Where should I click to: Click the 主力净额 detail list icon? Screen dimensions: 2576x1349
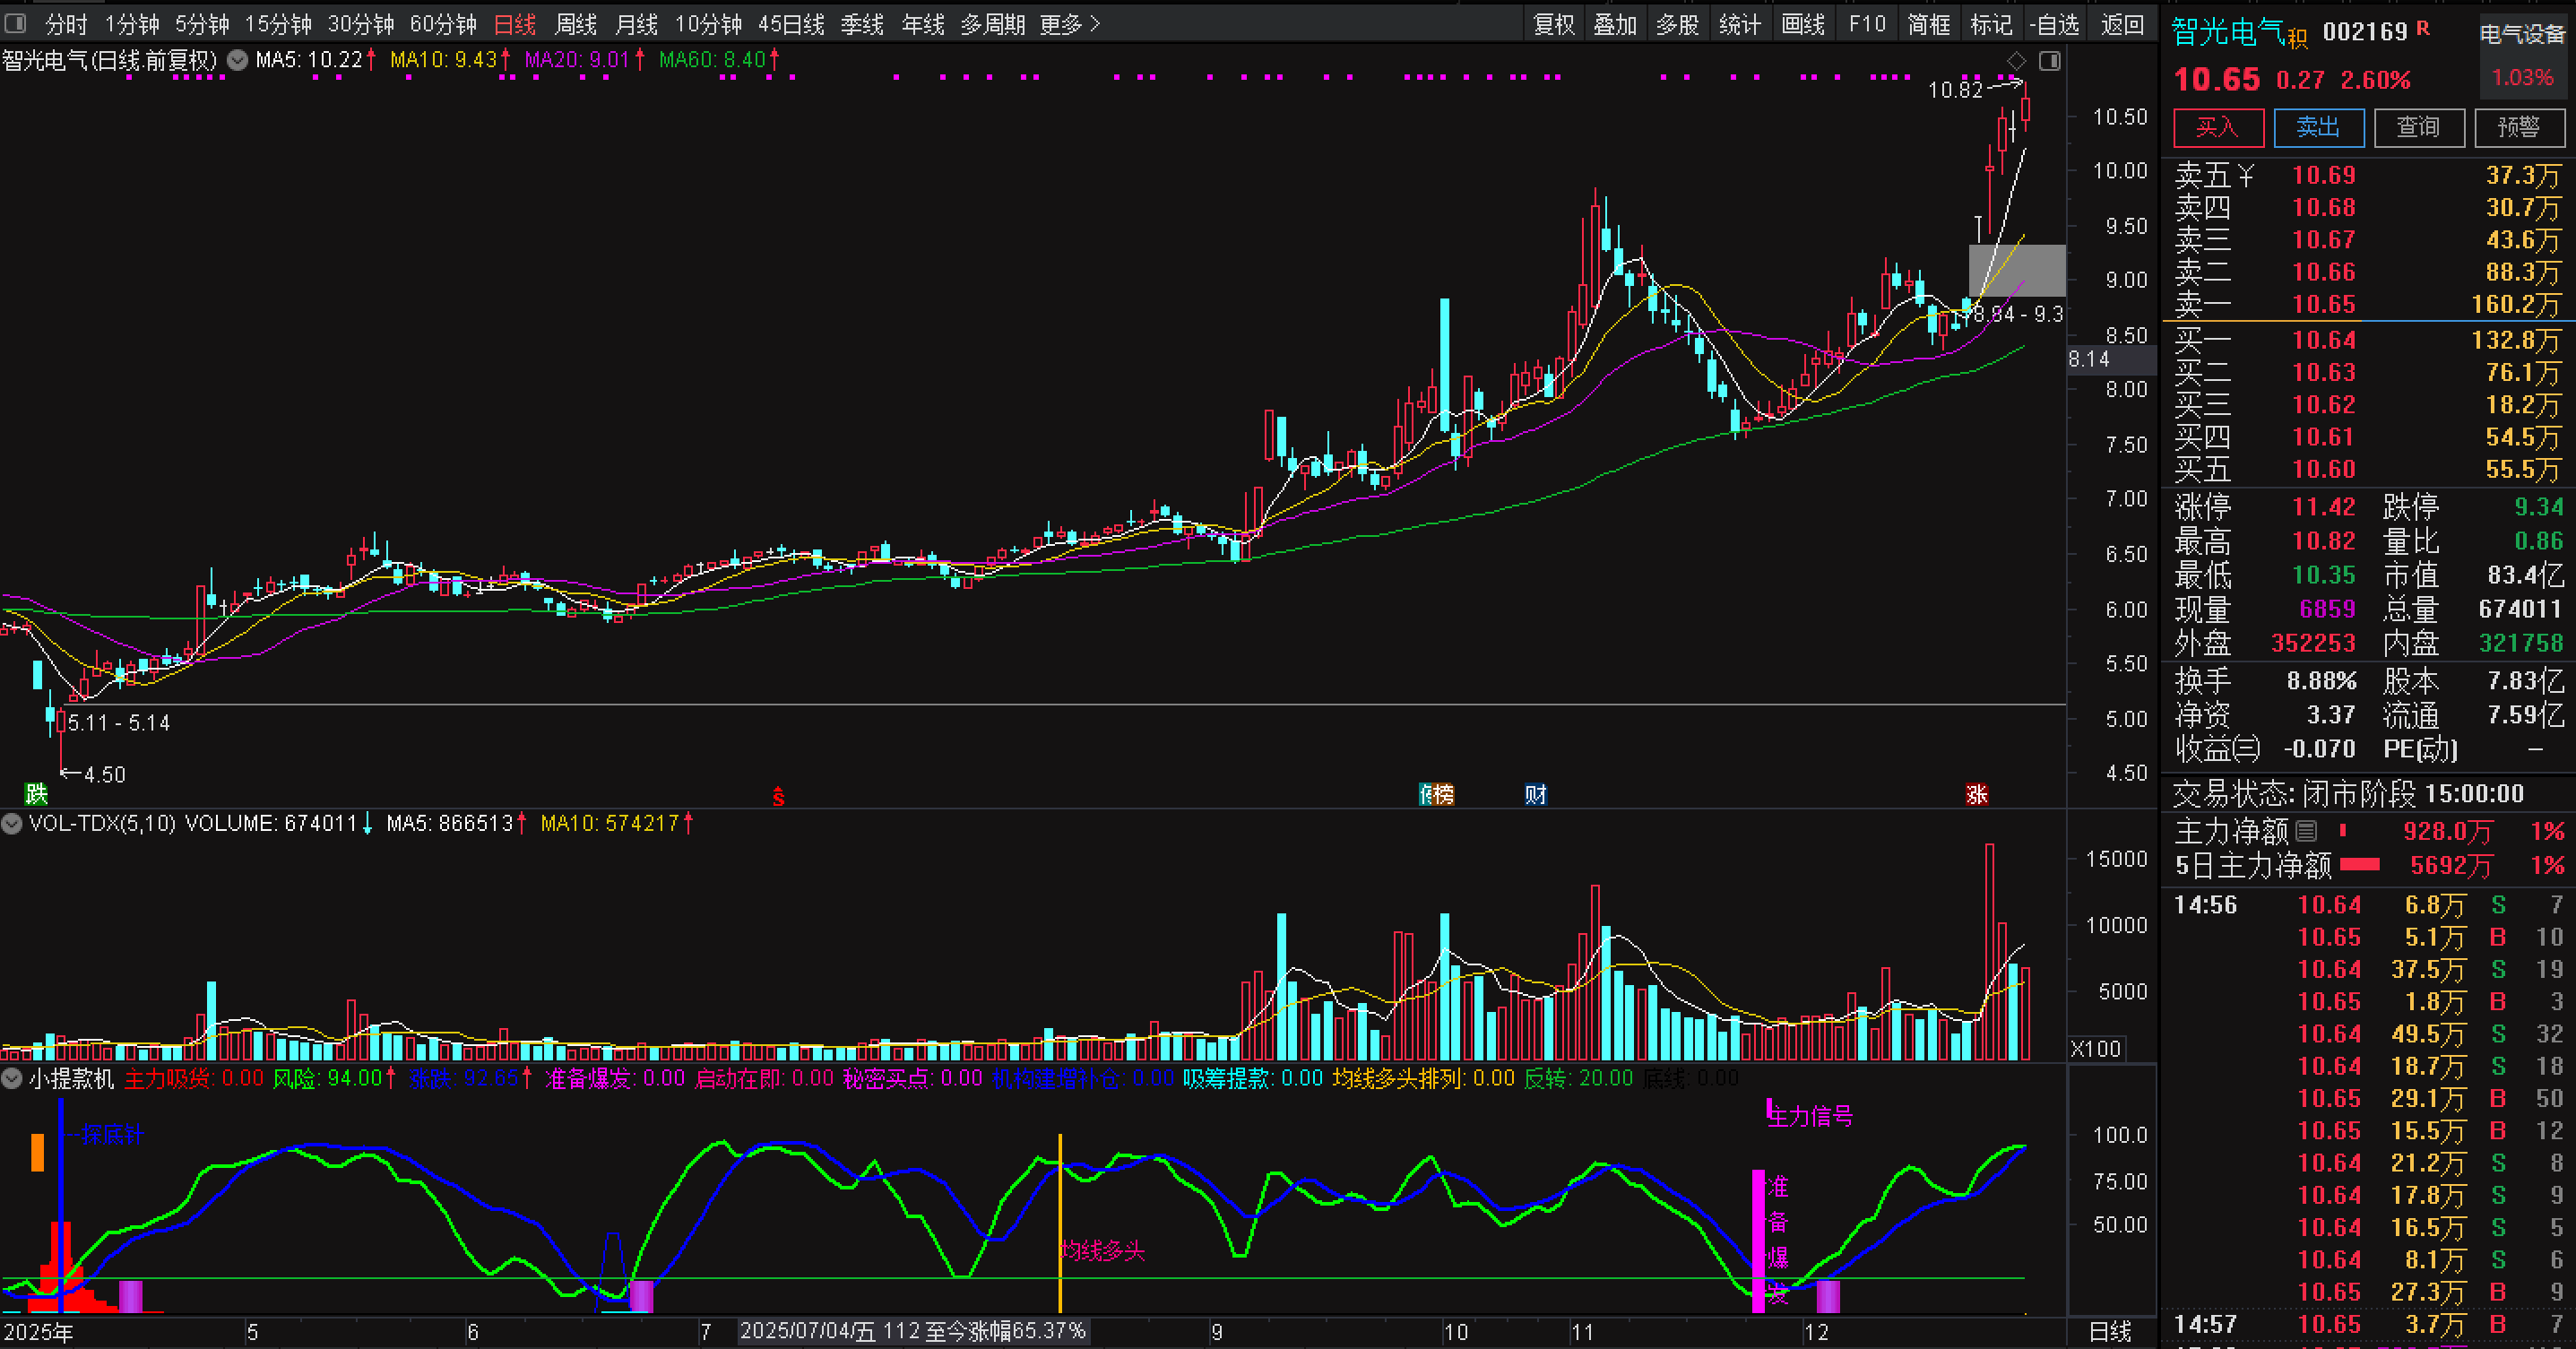(2306, 831)
